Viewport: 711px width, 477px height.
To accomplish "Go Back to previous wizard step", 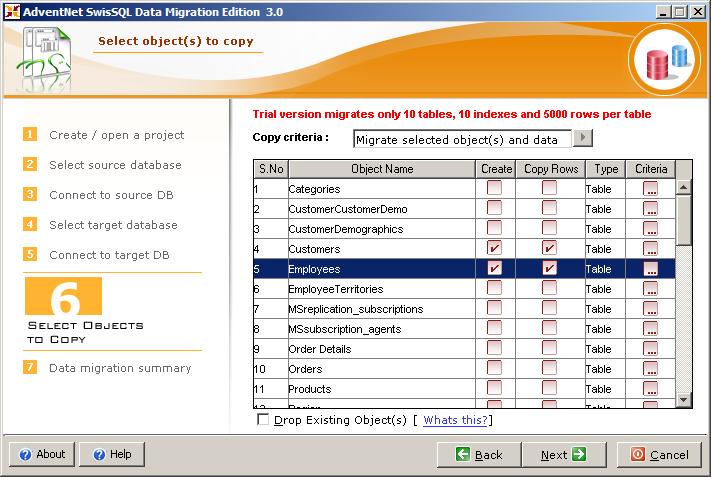I will point(479,454).
